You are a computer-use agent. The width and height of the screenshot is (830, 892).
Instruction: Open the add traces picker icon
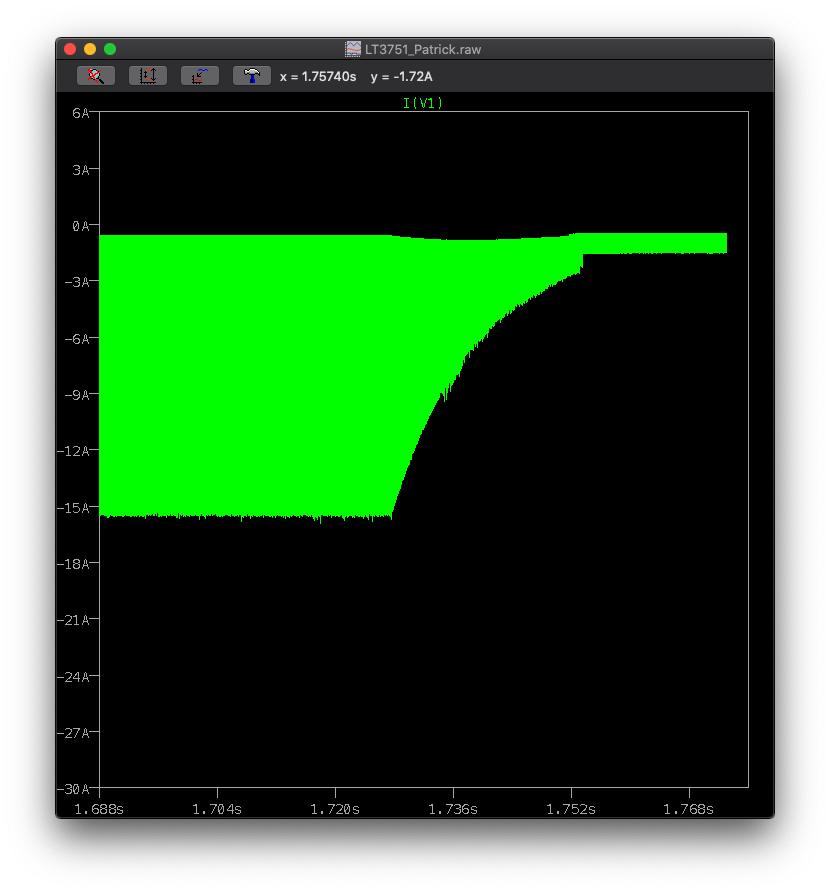(200, 76)
